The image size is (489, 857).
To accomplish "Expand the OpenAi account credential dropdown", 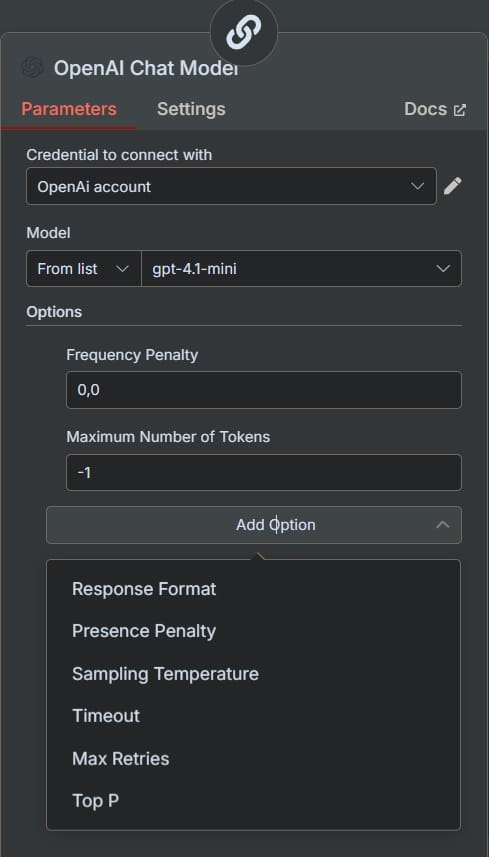I will (231, 186).
